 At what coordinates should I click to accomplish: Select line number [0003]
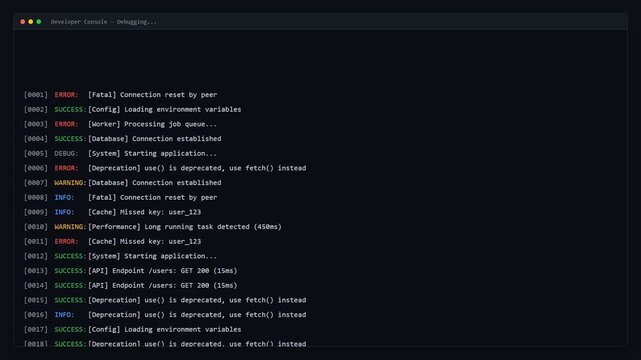click(36, 124)
